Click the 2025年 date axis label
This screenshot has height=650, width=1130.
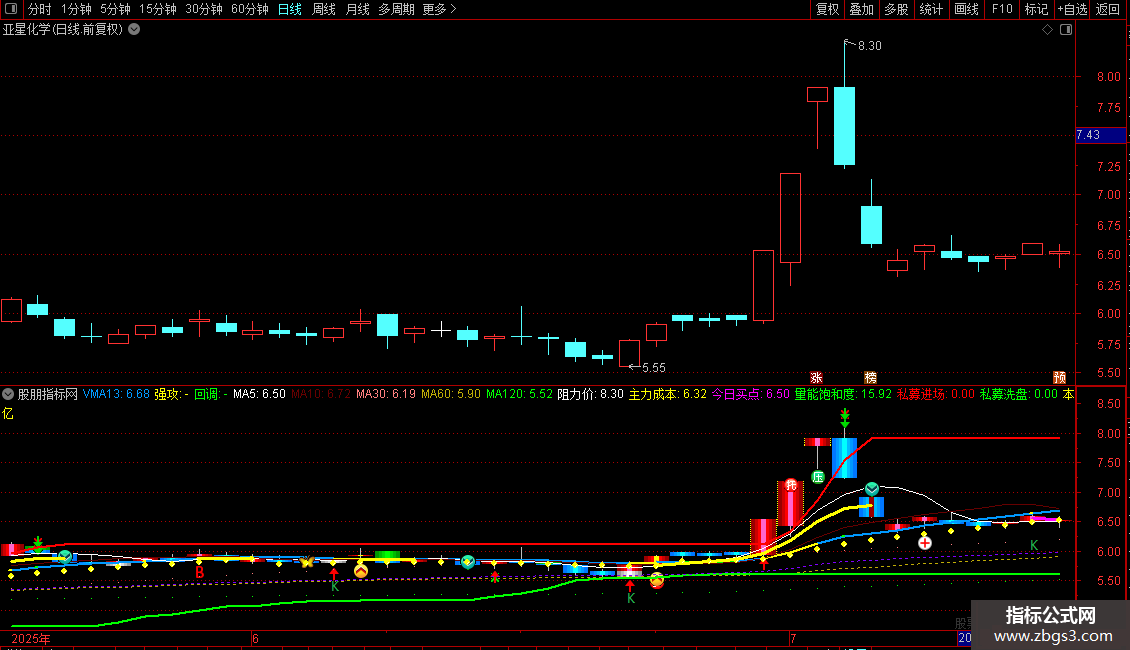click(31, 638)
